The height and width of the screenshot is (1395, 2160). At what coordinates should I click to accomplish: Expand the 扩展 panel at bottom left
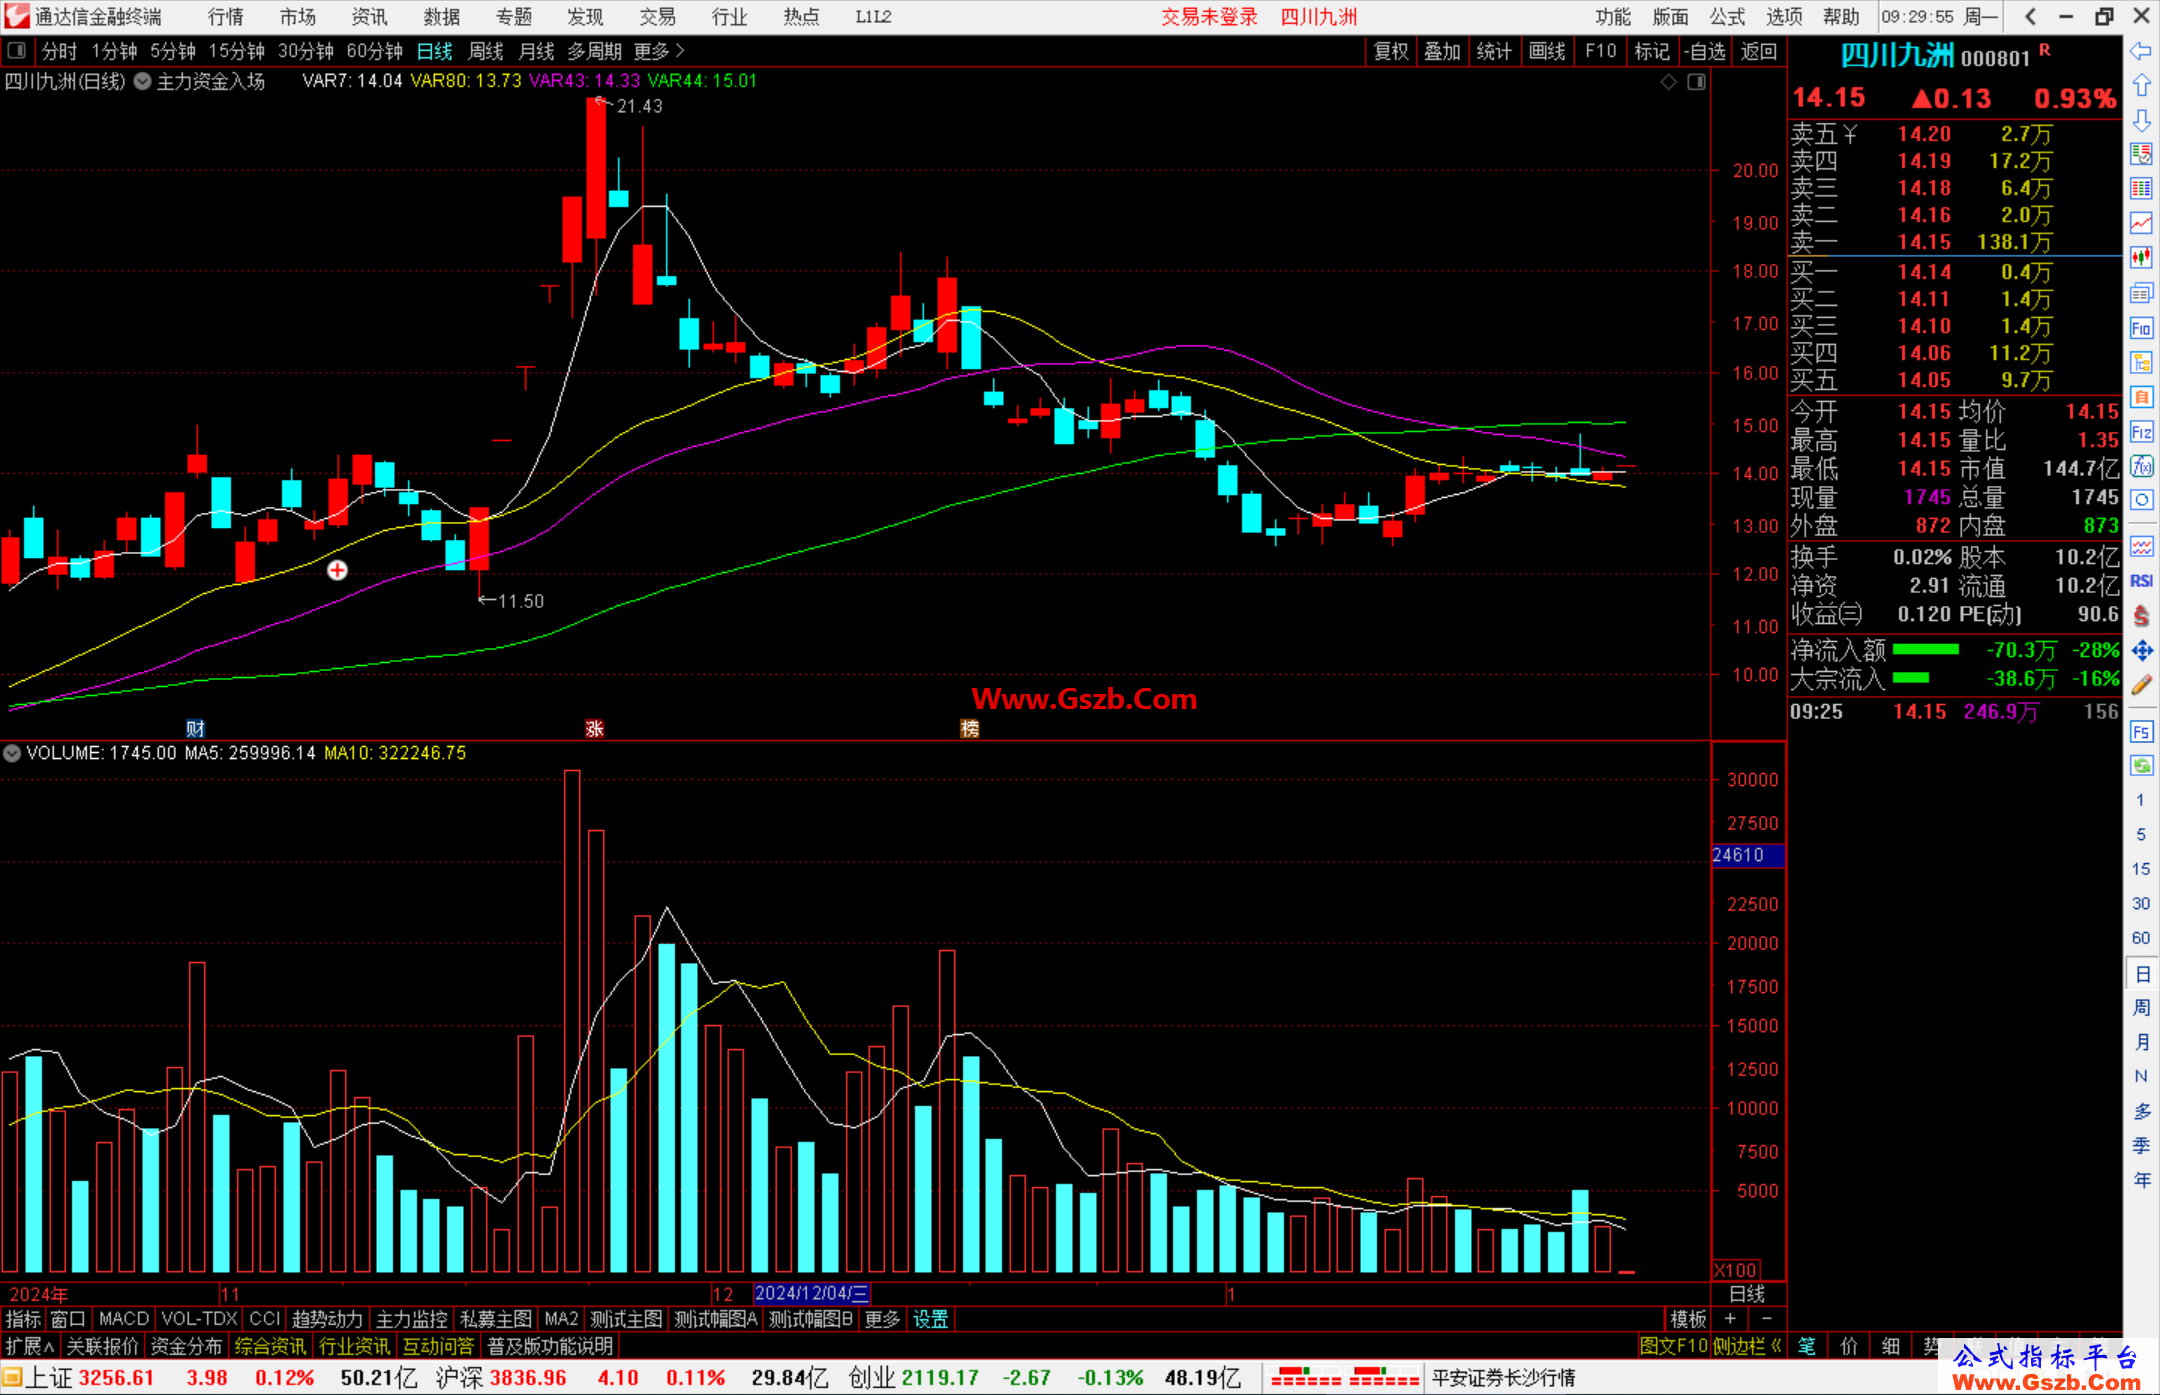pos(30,1346)
